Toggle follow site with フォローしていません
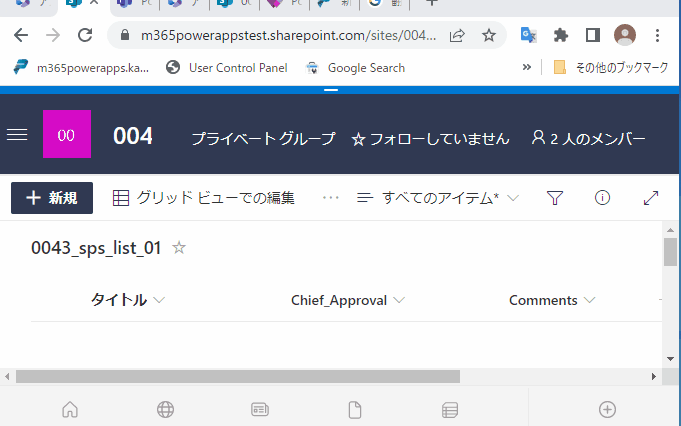The width and height of the screenshot is (681, 426). point(430,139)
